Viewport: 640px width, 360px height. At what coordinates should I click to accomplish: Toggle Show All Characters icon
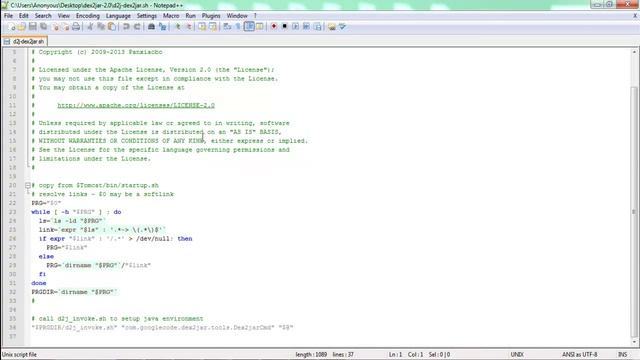coord(238,27)
